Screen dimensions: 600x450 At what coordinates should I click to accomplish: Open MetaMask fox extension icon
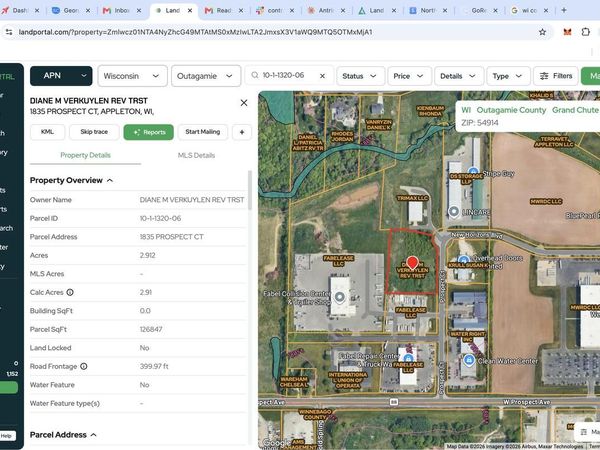tap(567, 32)
